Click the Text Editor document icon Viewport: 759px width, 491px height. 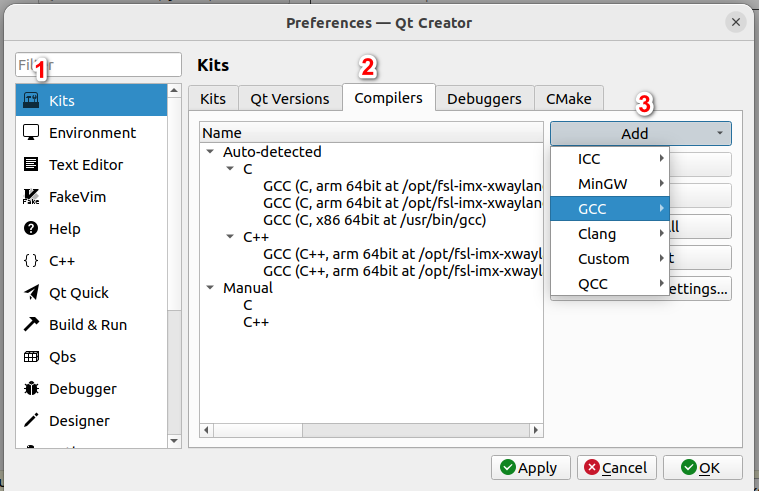point(31,165)
